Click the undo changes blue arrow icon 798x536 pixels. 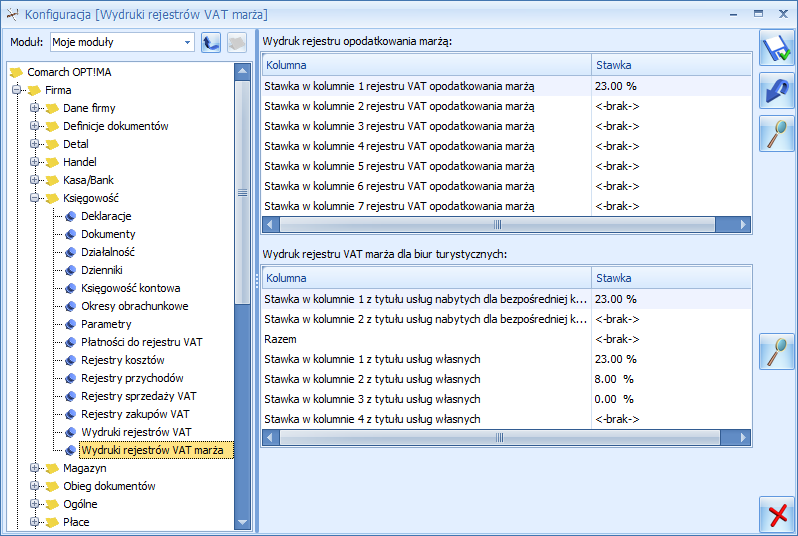(777, 91)
